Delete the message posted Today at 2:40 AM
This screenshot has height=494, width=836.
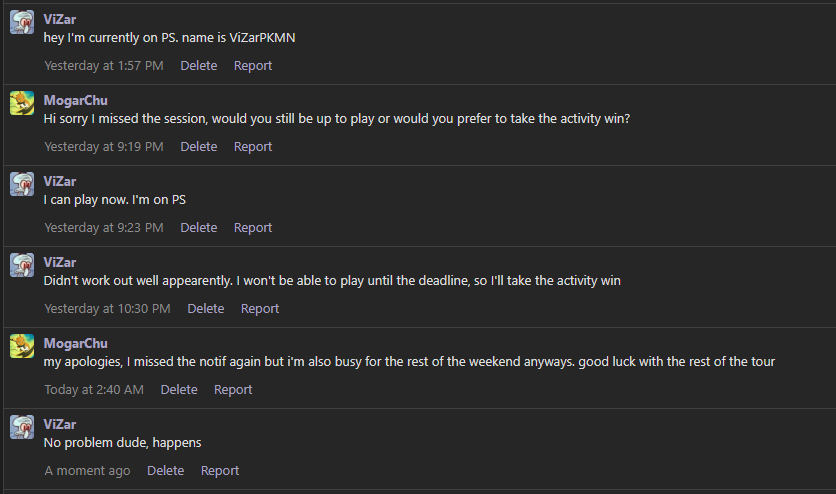coord(179,390)
